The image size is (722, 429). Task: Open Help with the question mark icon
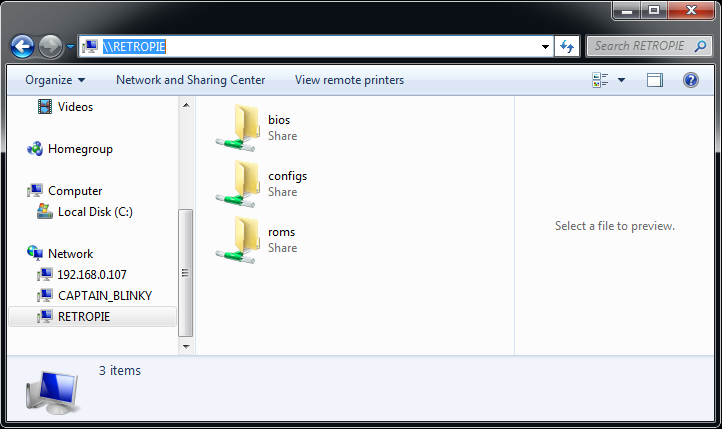coord(691,80)
